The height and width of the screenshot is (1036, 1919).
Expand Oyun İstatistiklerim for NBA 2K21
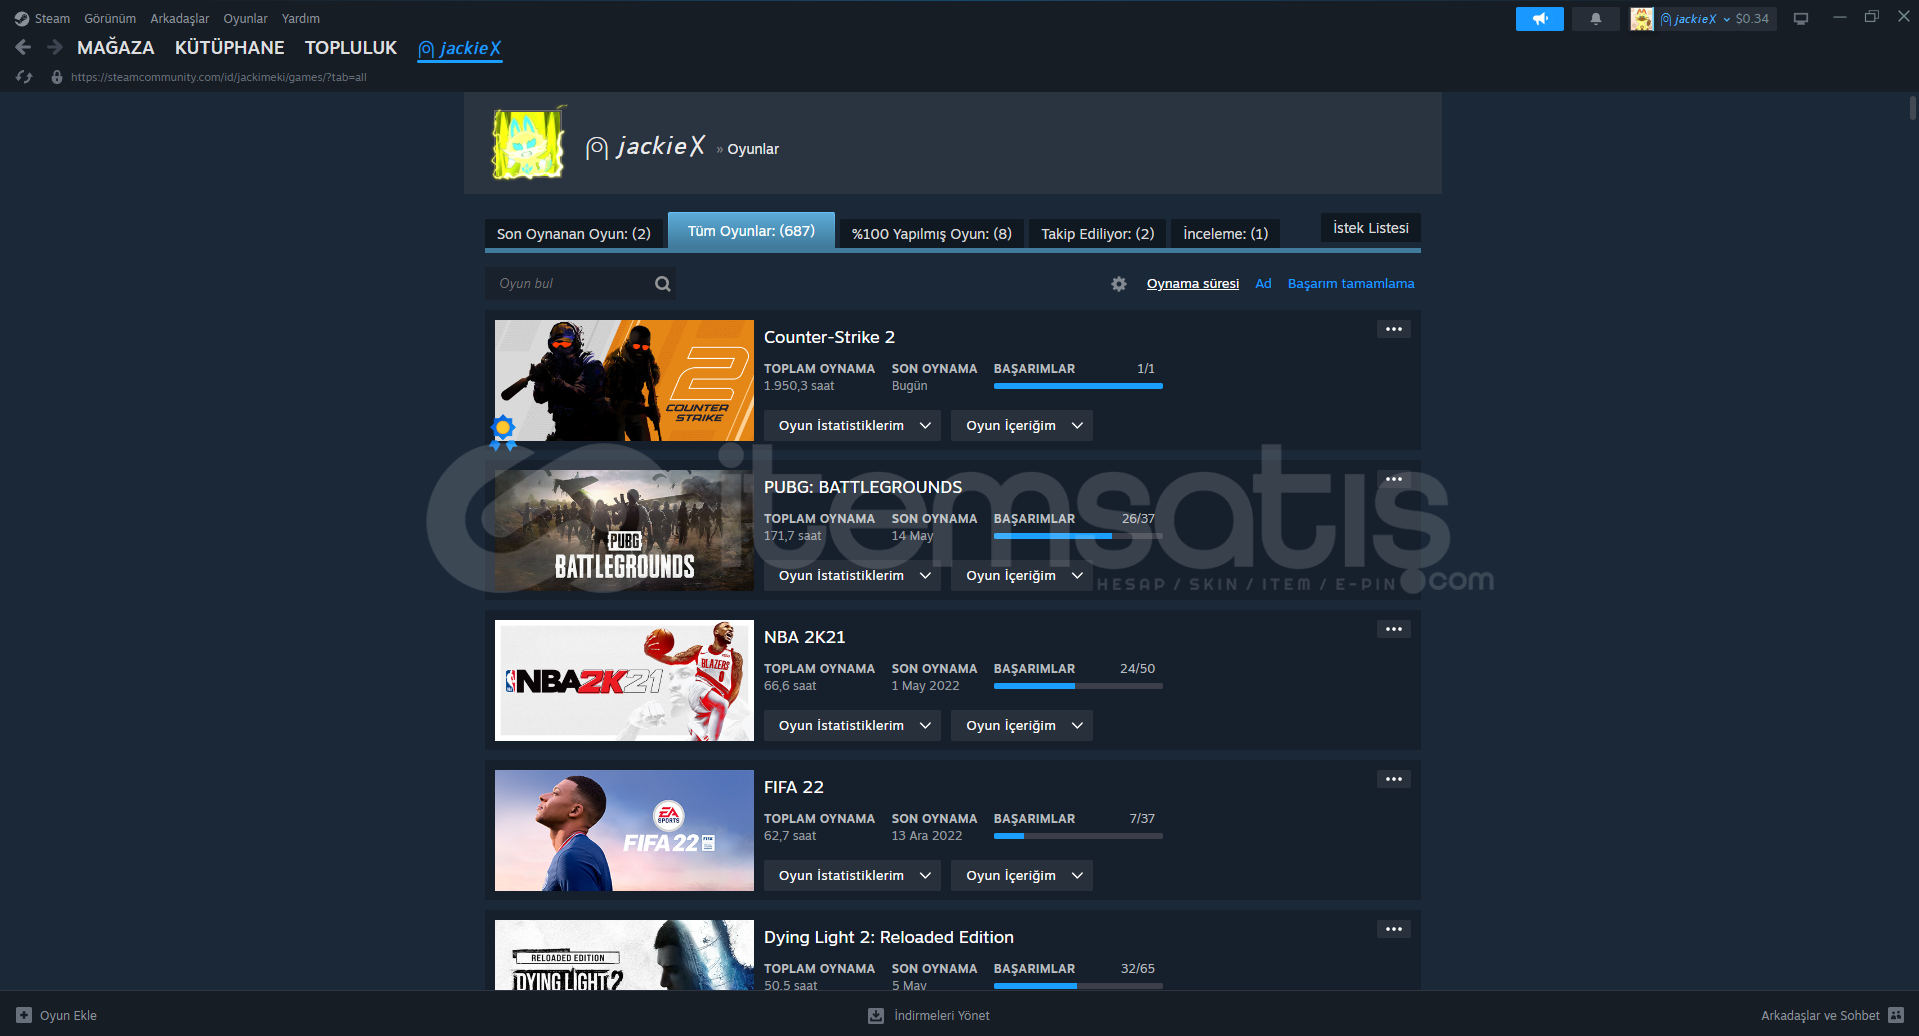[853, 726]
